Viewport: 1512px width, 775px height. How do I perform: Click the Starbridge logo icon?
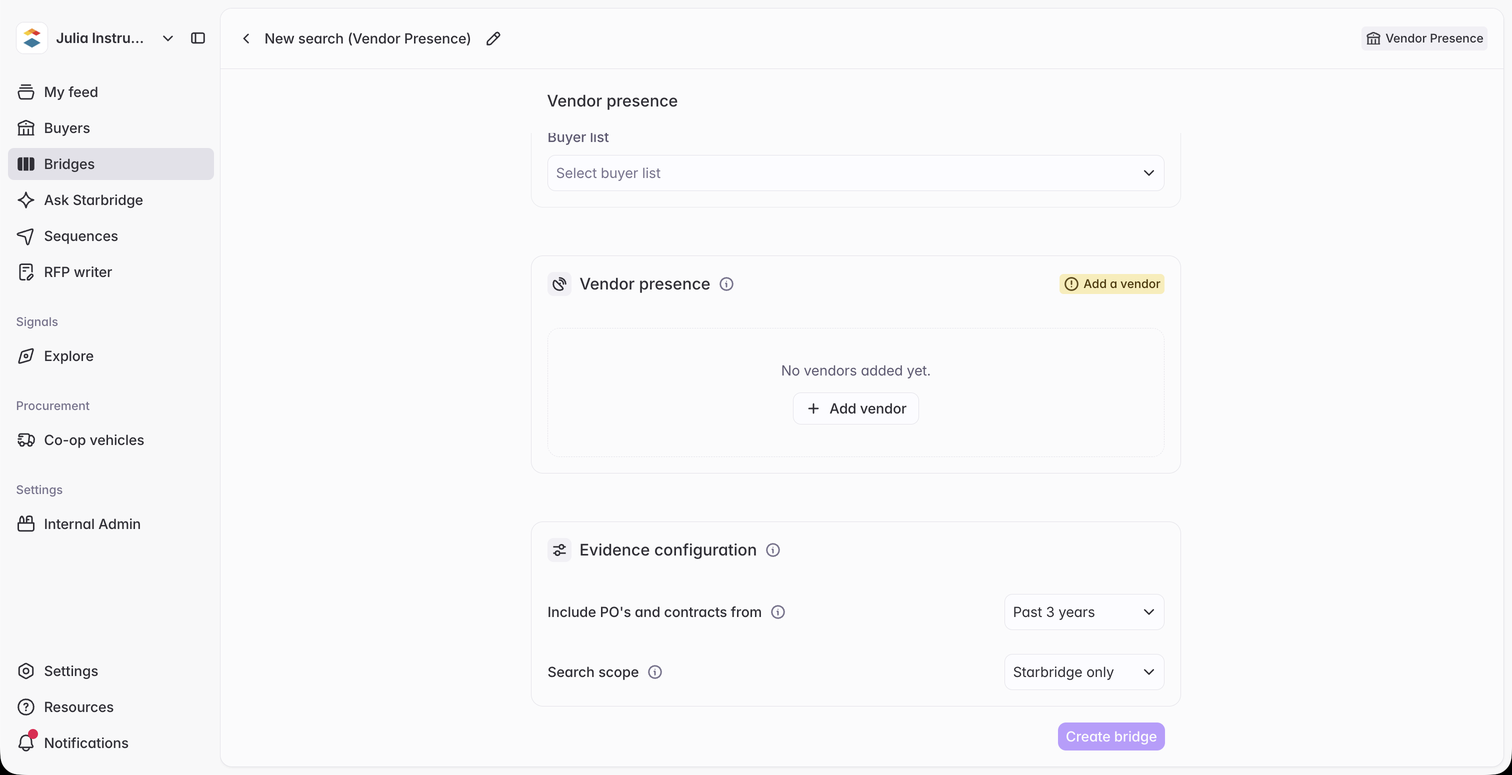click(32, 38)
